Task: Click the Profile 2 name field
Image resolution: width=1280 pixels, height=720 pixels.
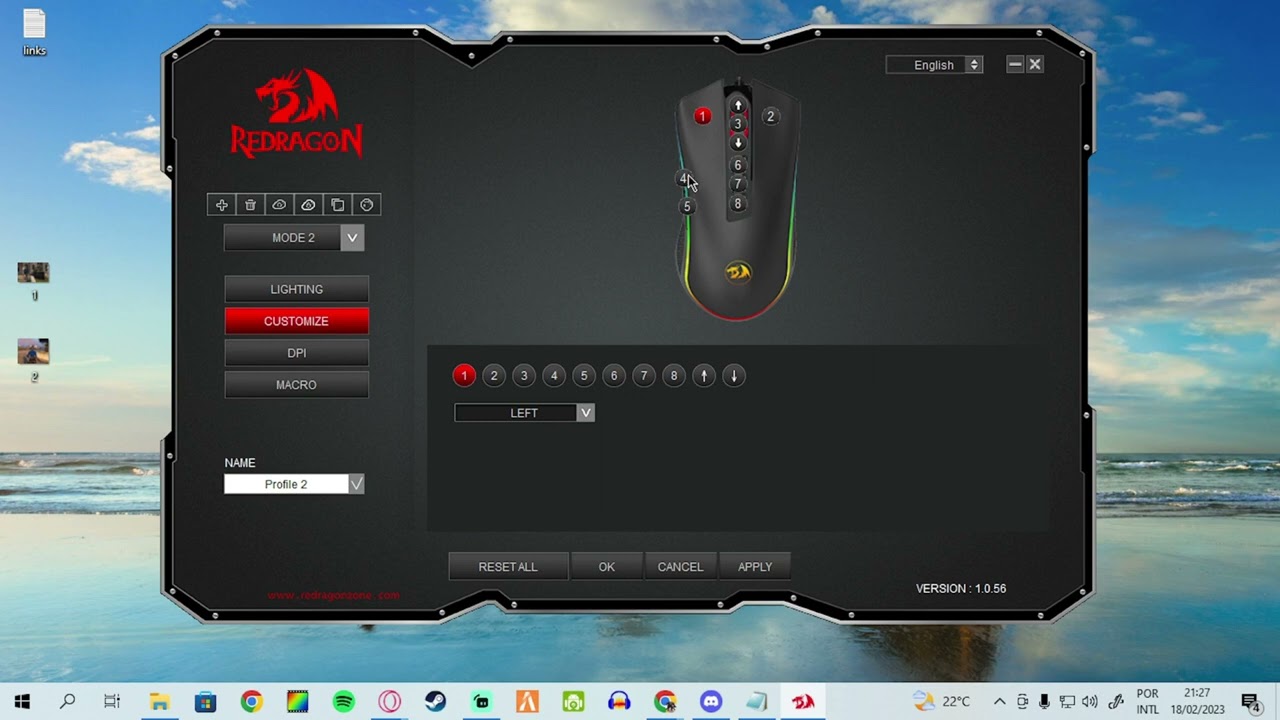Action: pos(286,484)
